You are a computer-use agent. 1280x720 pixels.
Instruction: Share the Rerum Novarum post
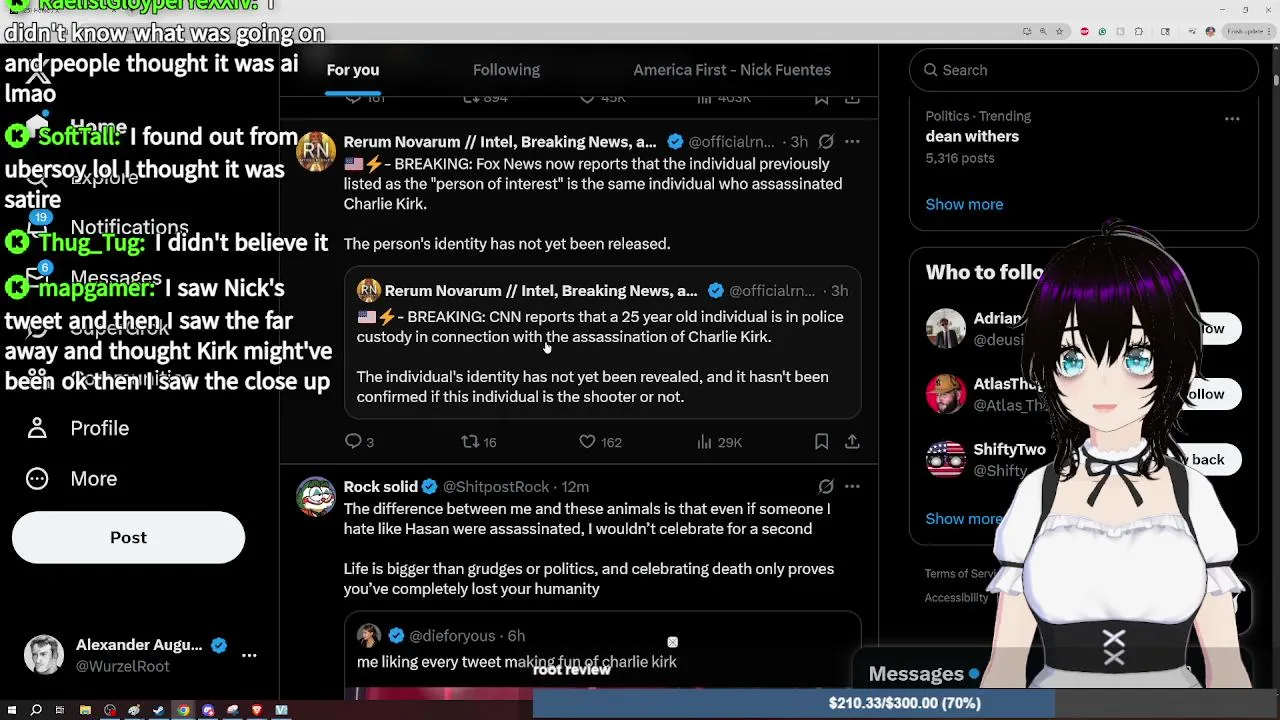852,442
